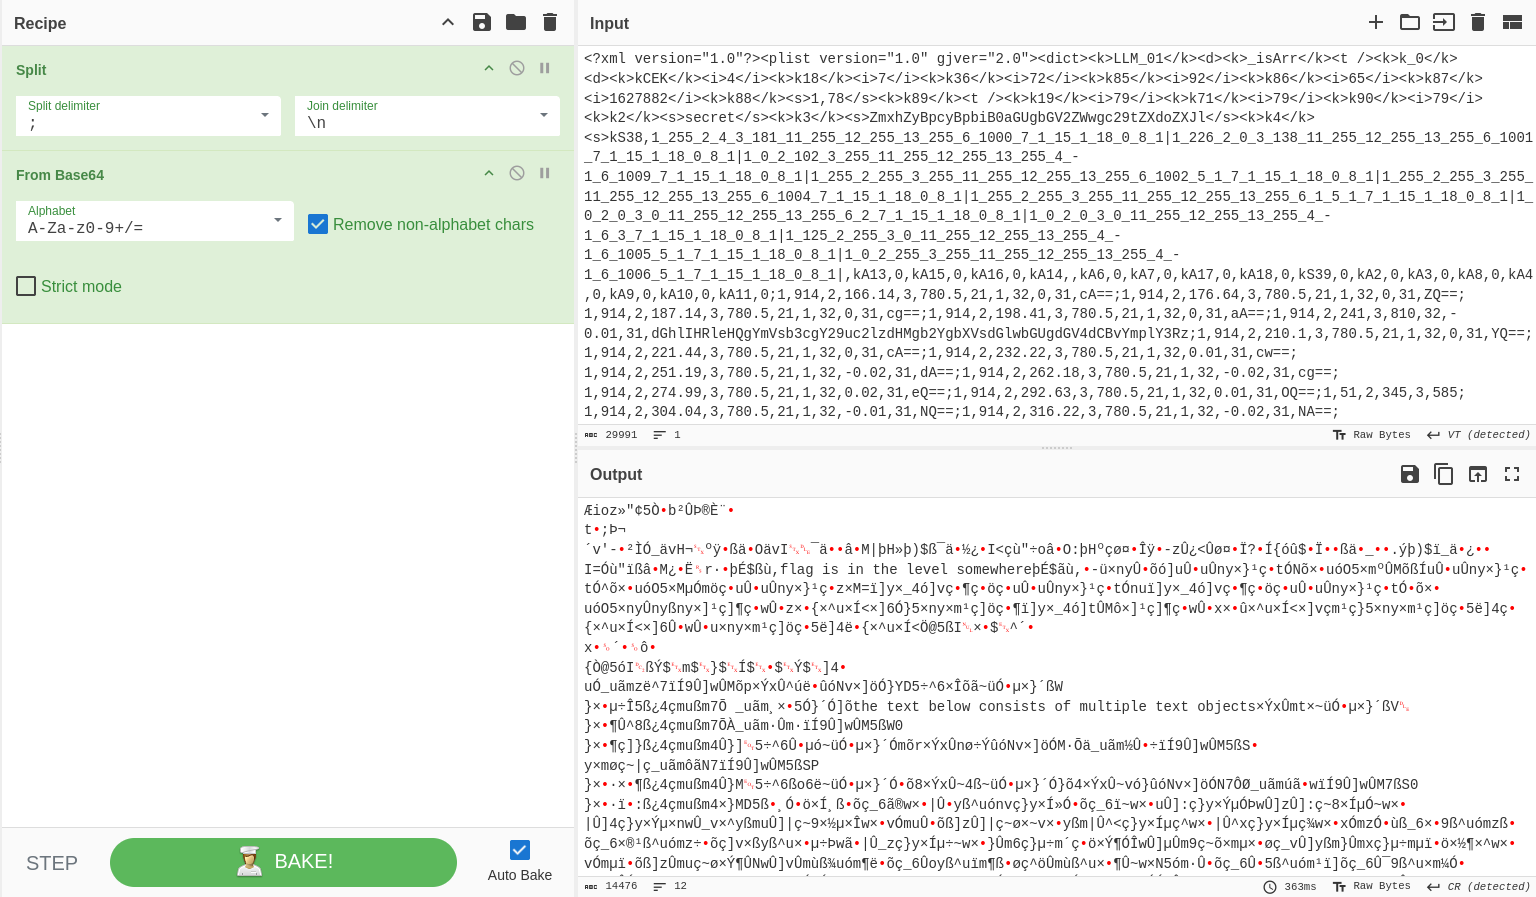The height and width of the screenshot is (897, 1536).
Task: Maximise the output pane
Action: point(1512,474)
